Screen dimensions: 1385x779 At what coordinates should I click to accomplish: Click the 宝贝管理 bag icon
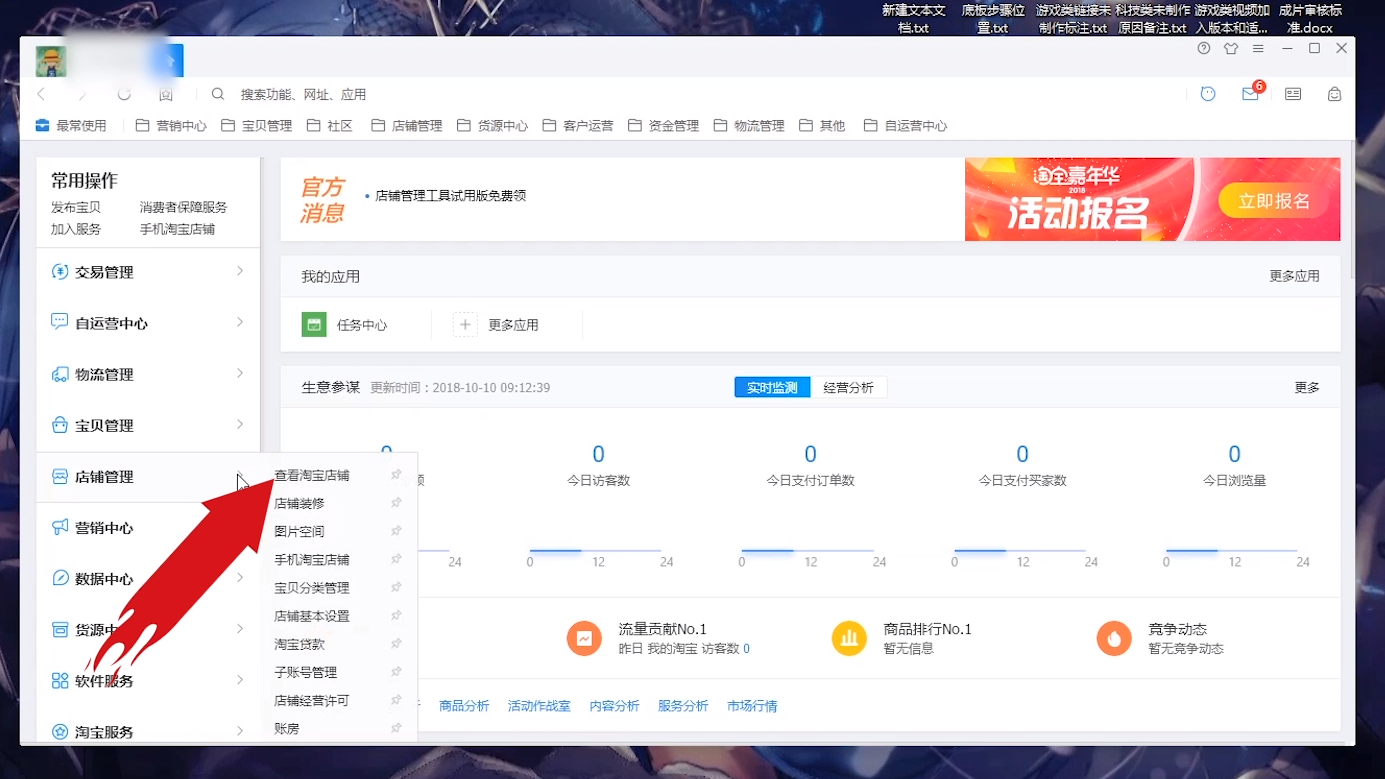[60, 425]
